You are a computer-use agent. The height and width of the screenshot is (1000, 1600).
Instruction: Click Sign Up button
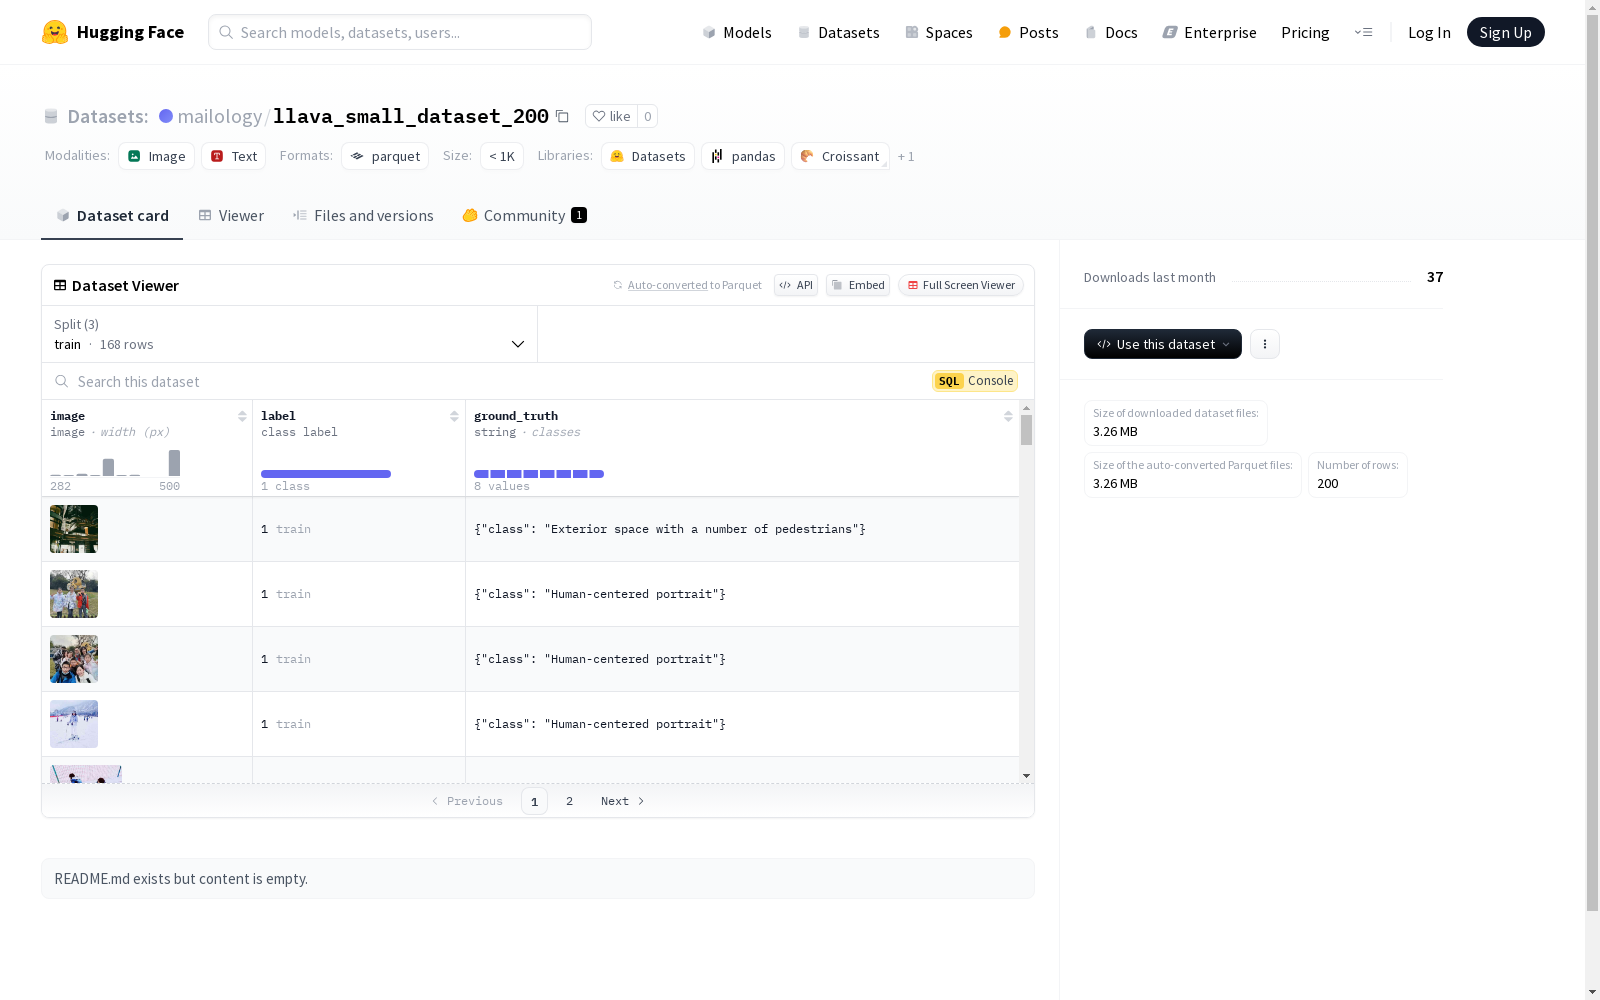point(1506,32)
